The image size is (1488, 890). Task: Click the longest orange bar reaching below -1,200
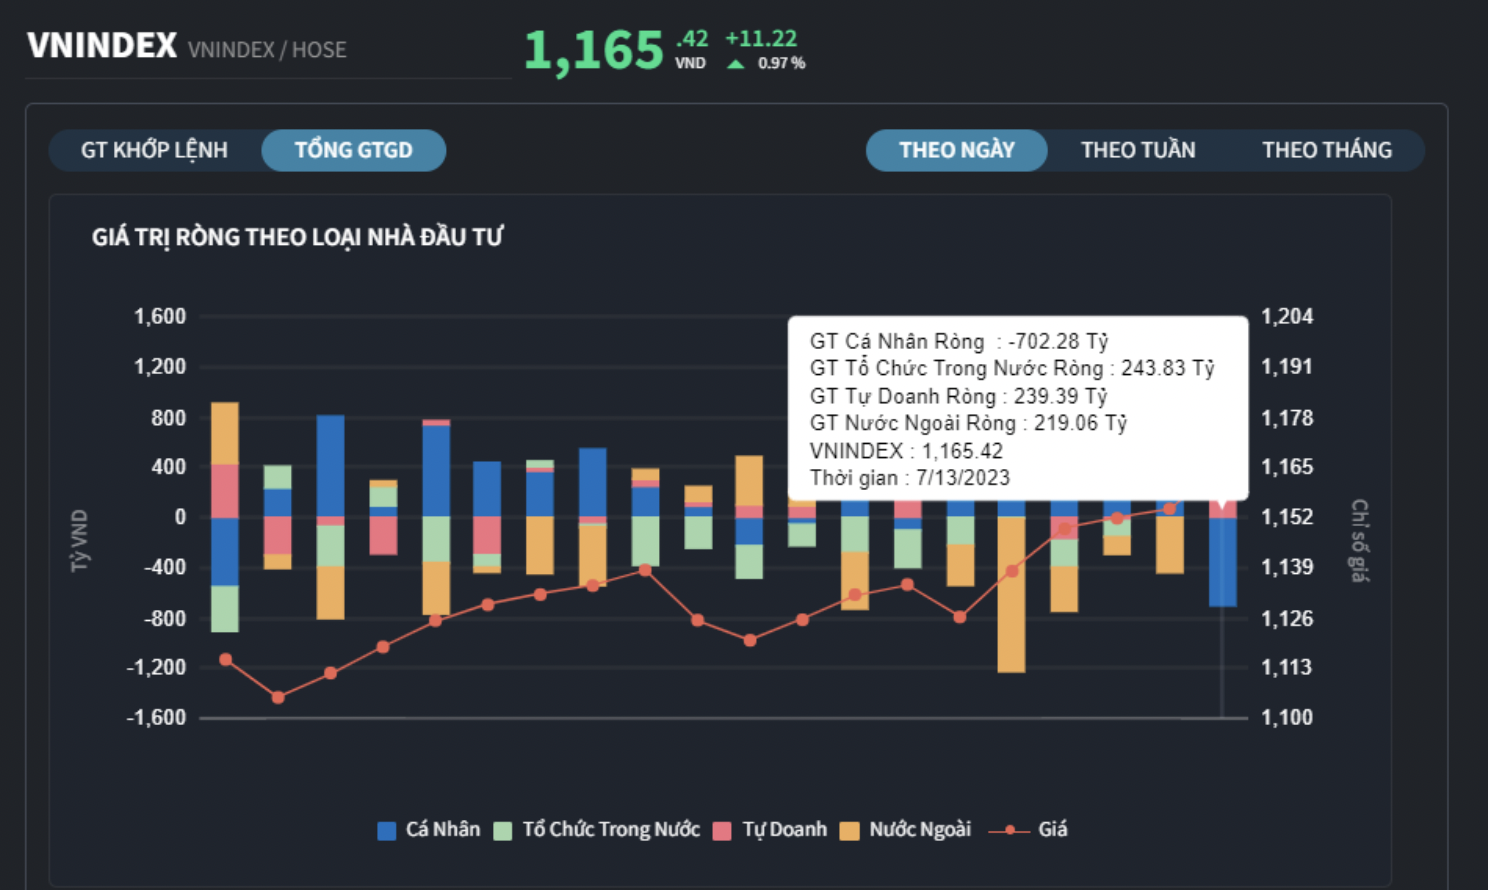pyautogui.click(x=1011, y=595)
